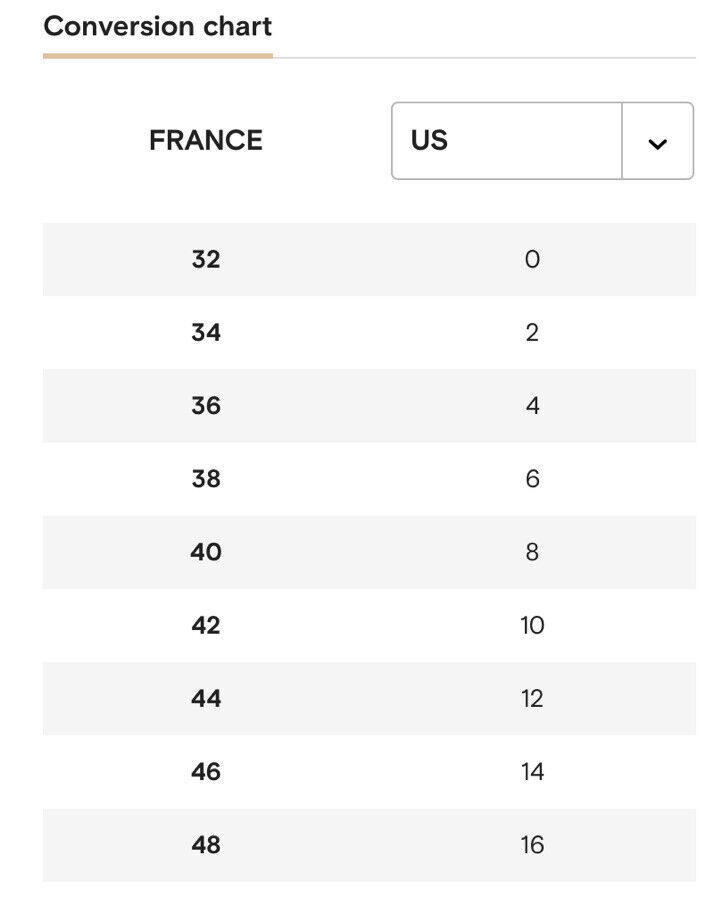Image resolution: width=708 pixels, height=918 pixels.
Task: Click US size 2 value
Action: (x=532, y=333)
